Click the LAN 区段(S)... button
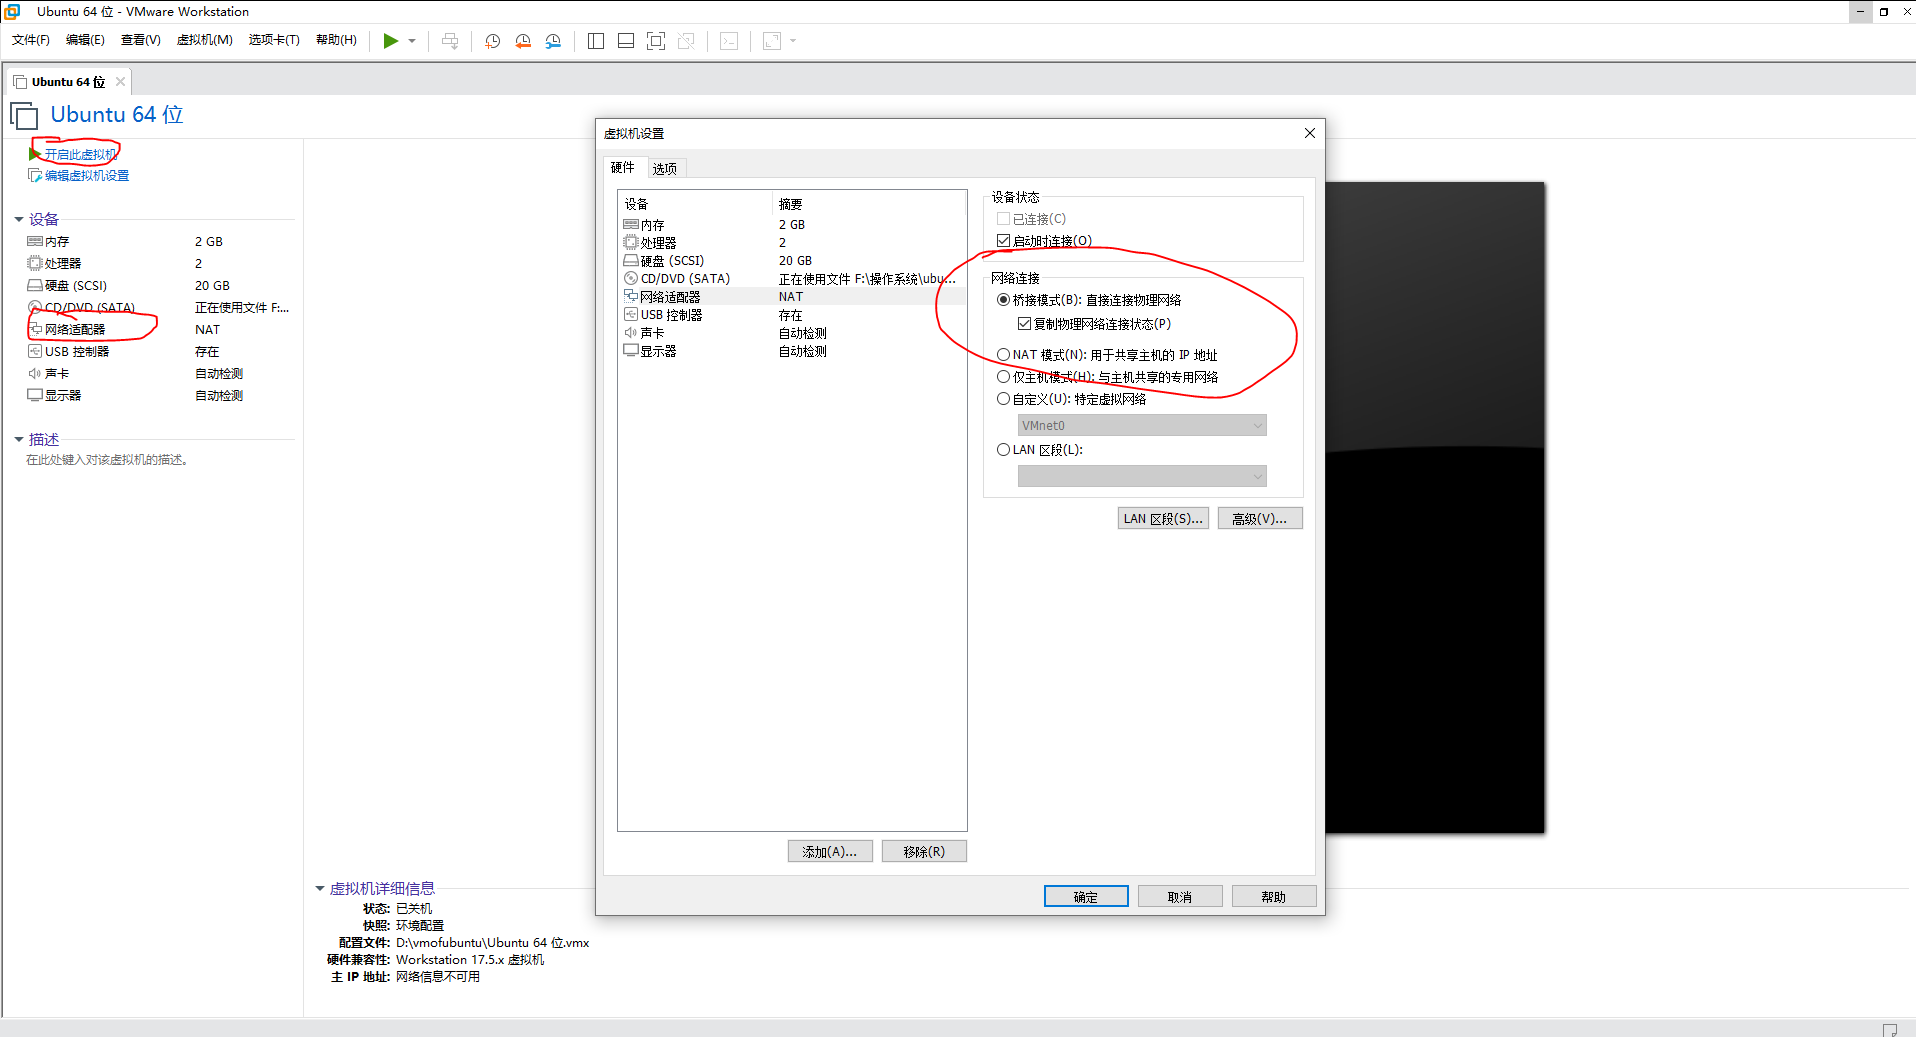Image resolution: width=1916 pixels, height=1037 pixels. [1163, 519]
